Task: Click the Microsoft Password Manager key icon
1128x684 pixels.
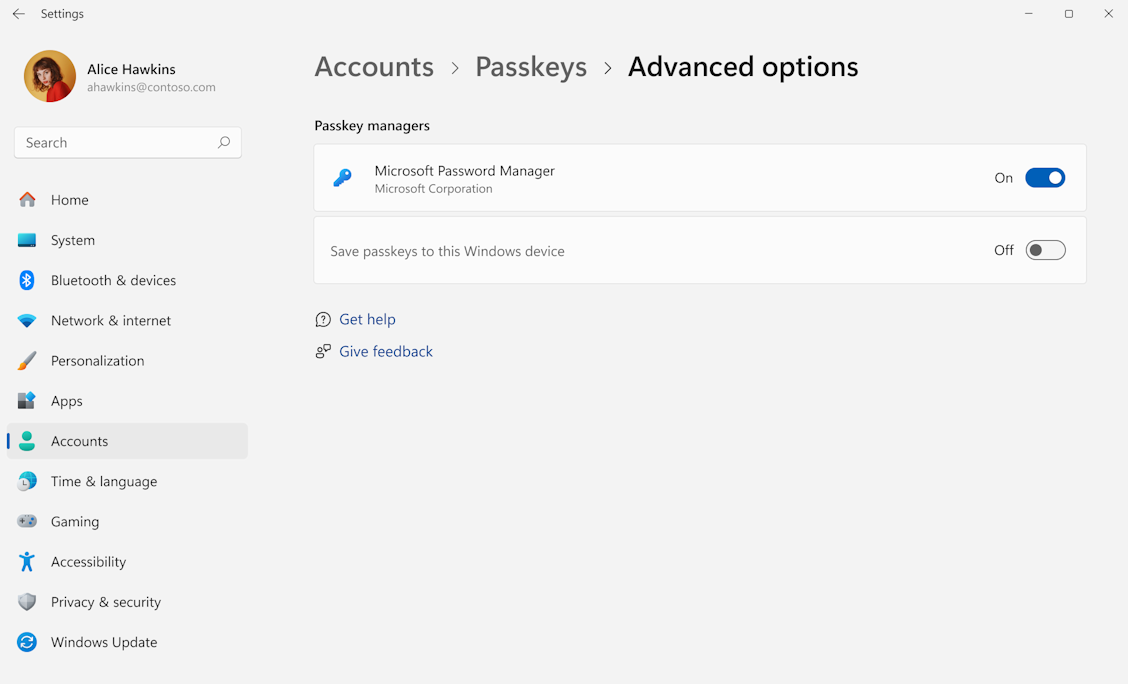Action: 343,177
